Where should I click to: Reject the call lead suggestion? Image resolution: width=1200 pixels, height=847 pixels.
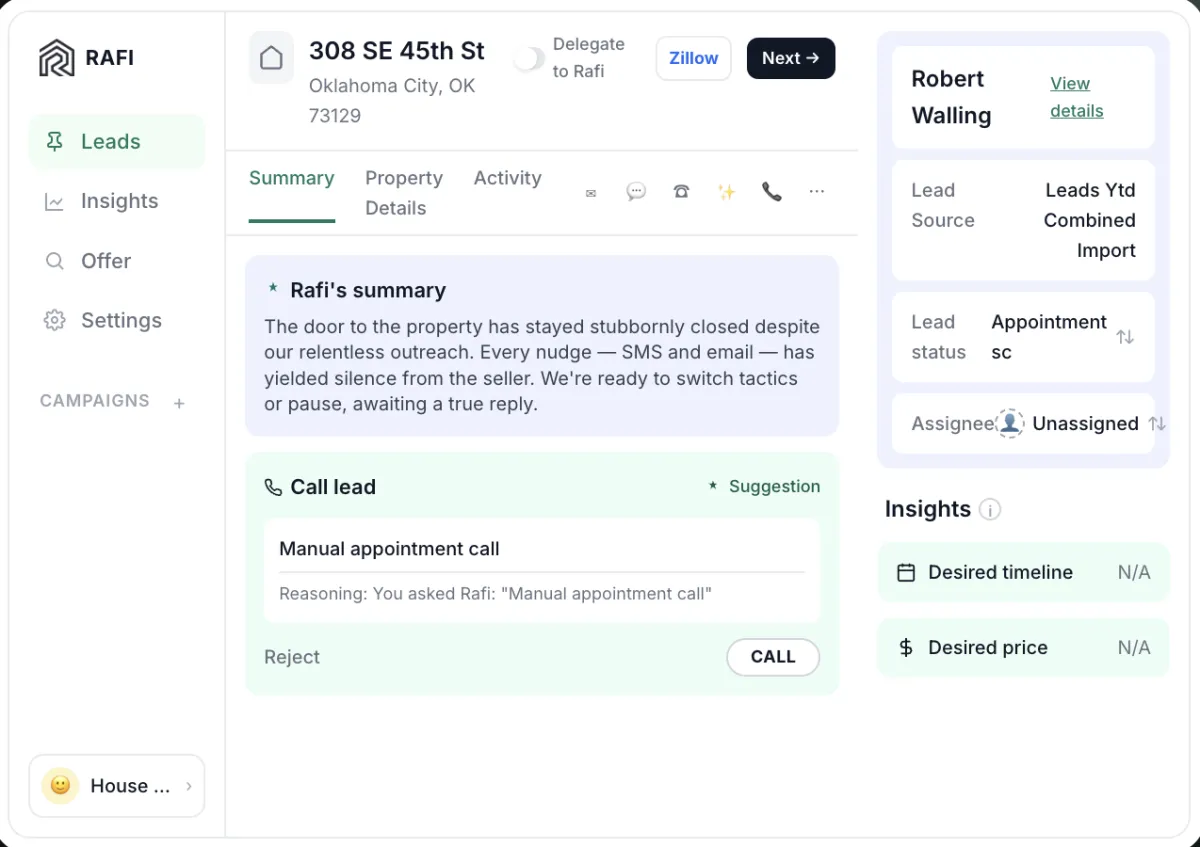point(292,657)
